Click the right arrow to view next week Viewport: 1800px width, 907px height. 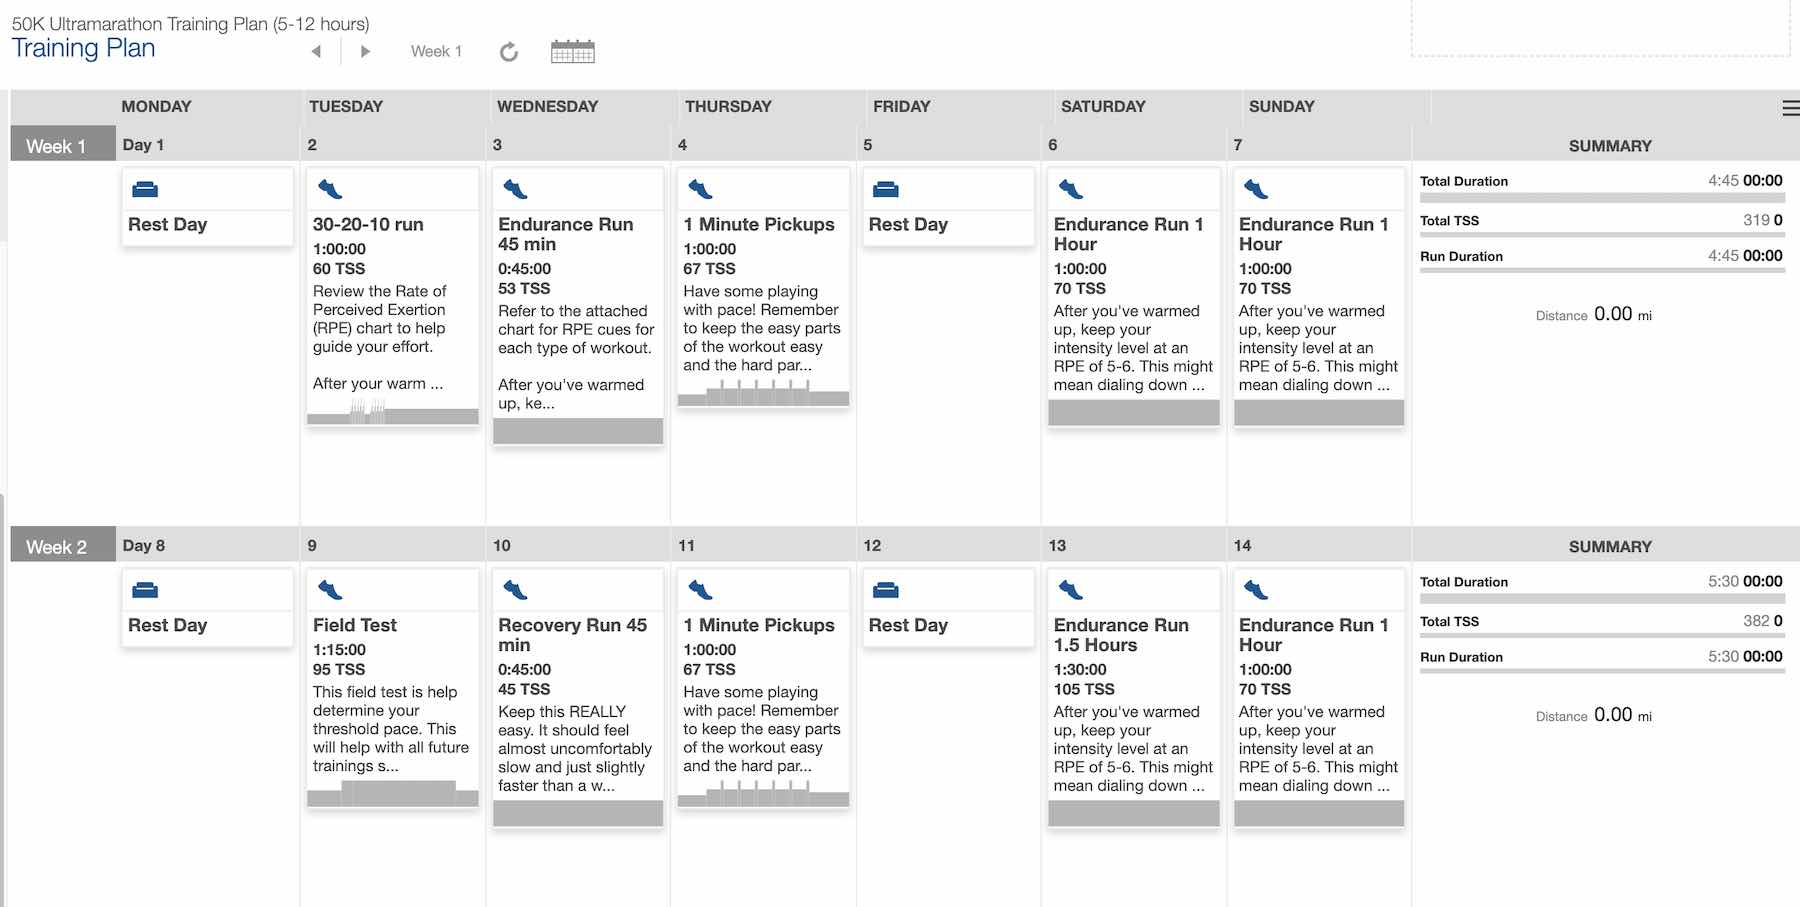coord(366,51)
